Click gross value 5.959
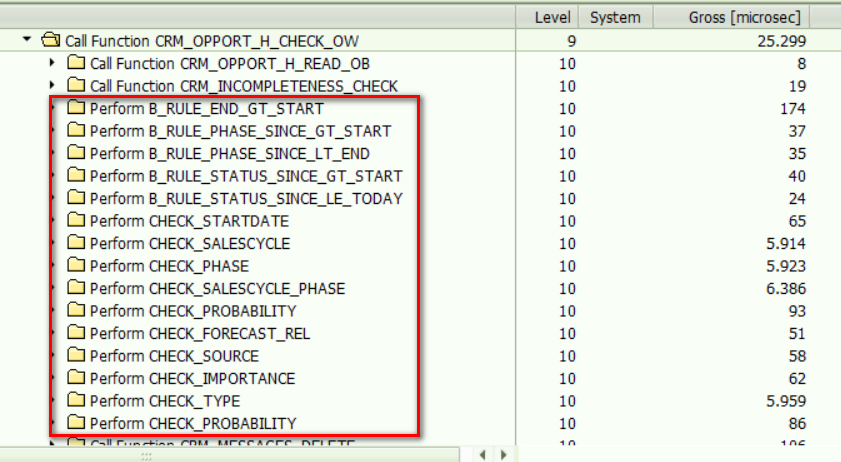This screenshot has width=841, height=462. (786, 402)
